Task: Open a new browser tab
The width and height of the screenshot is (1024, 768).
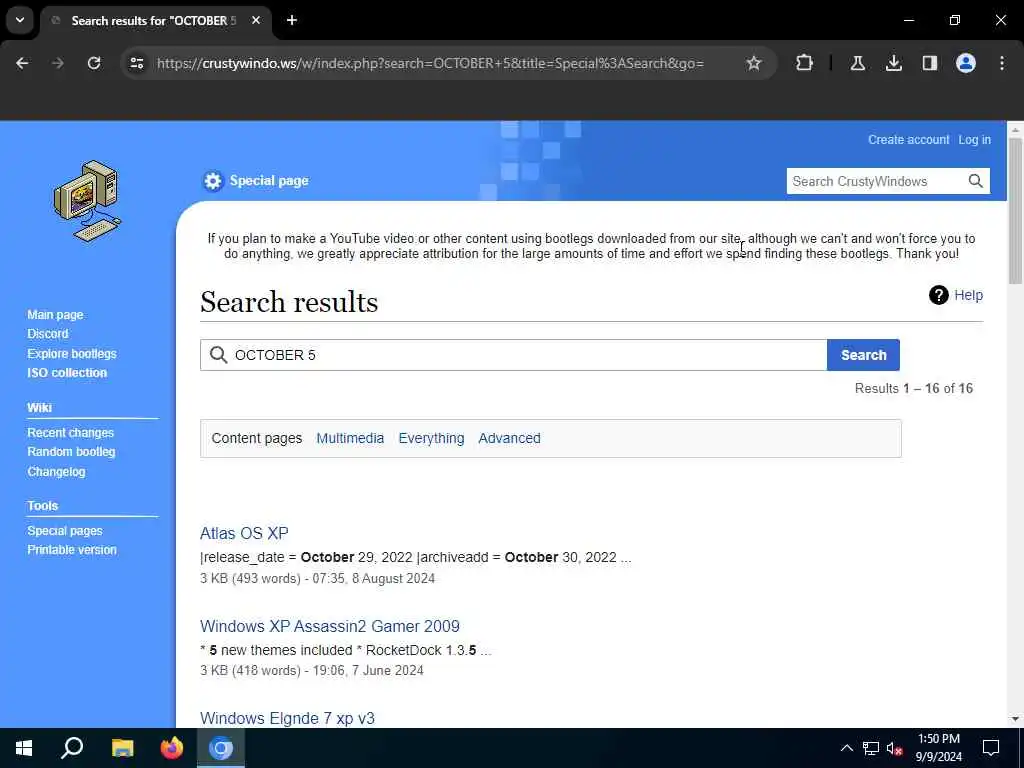Action: coord(292,20)
